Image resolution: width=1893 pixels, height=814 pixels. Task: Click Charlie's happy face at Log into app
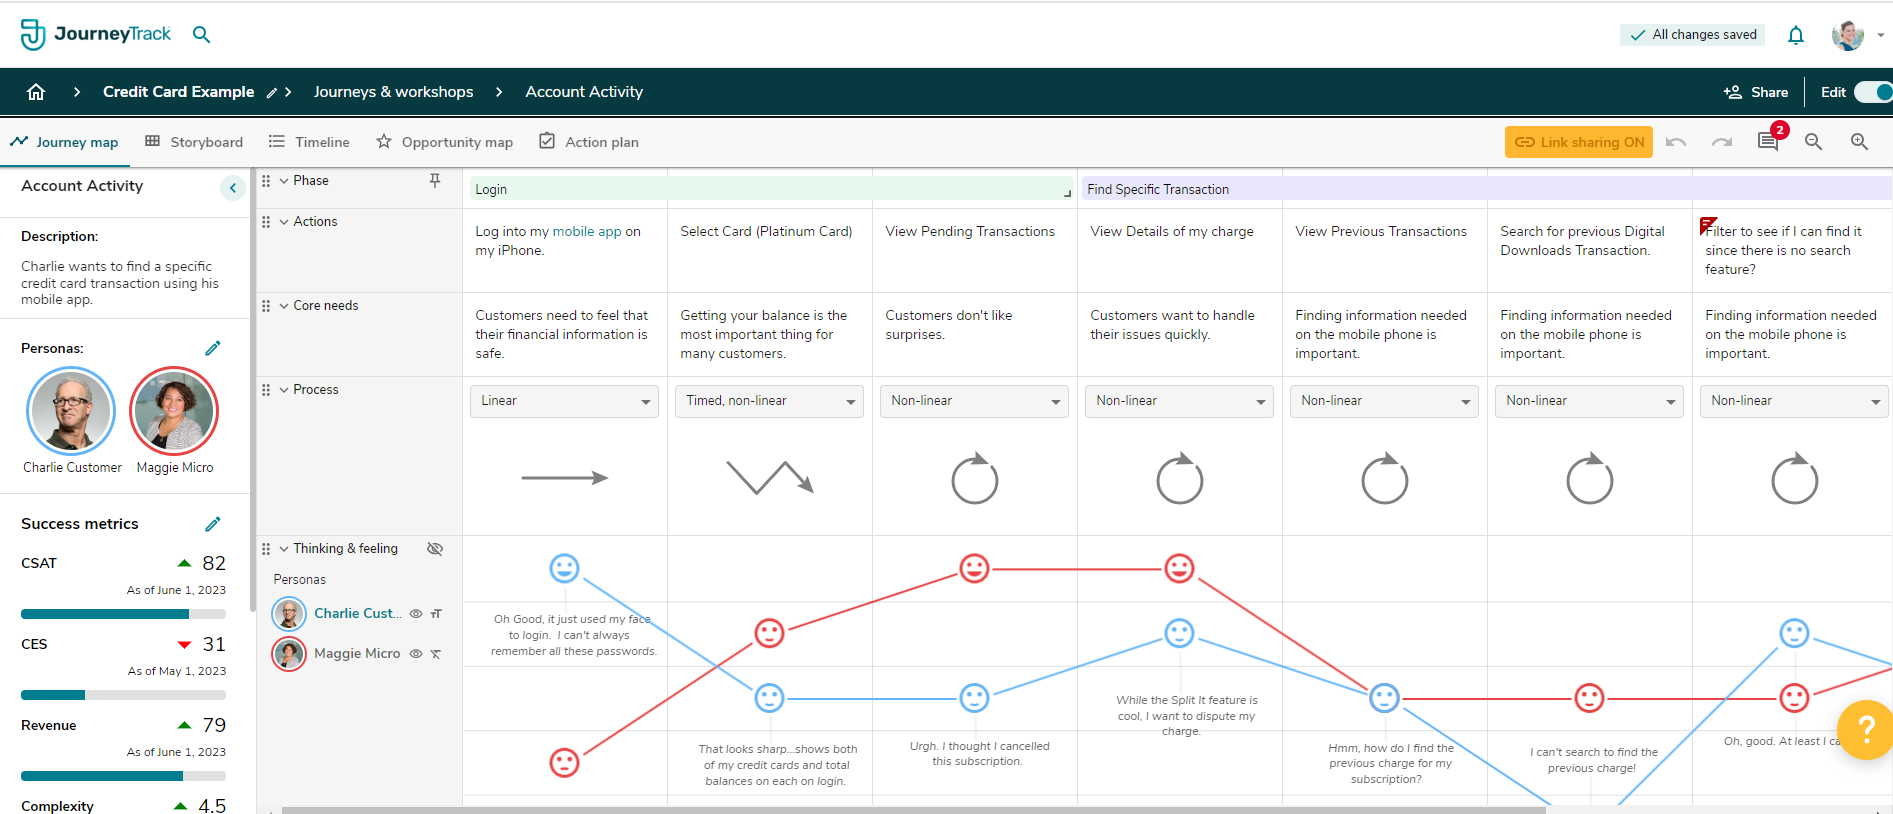(x=564, y=568)
